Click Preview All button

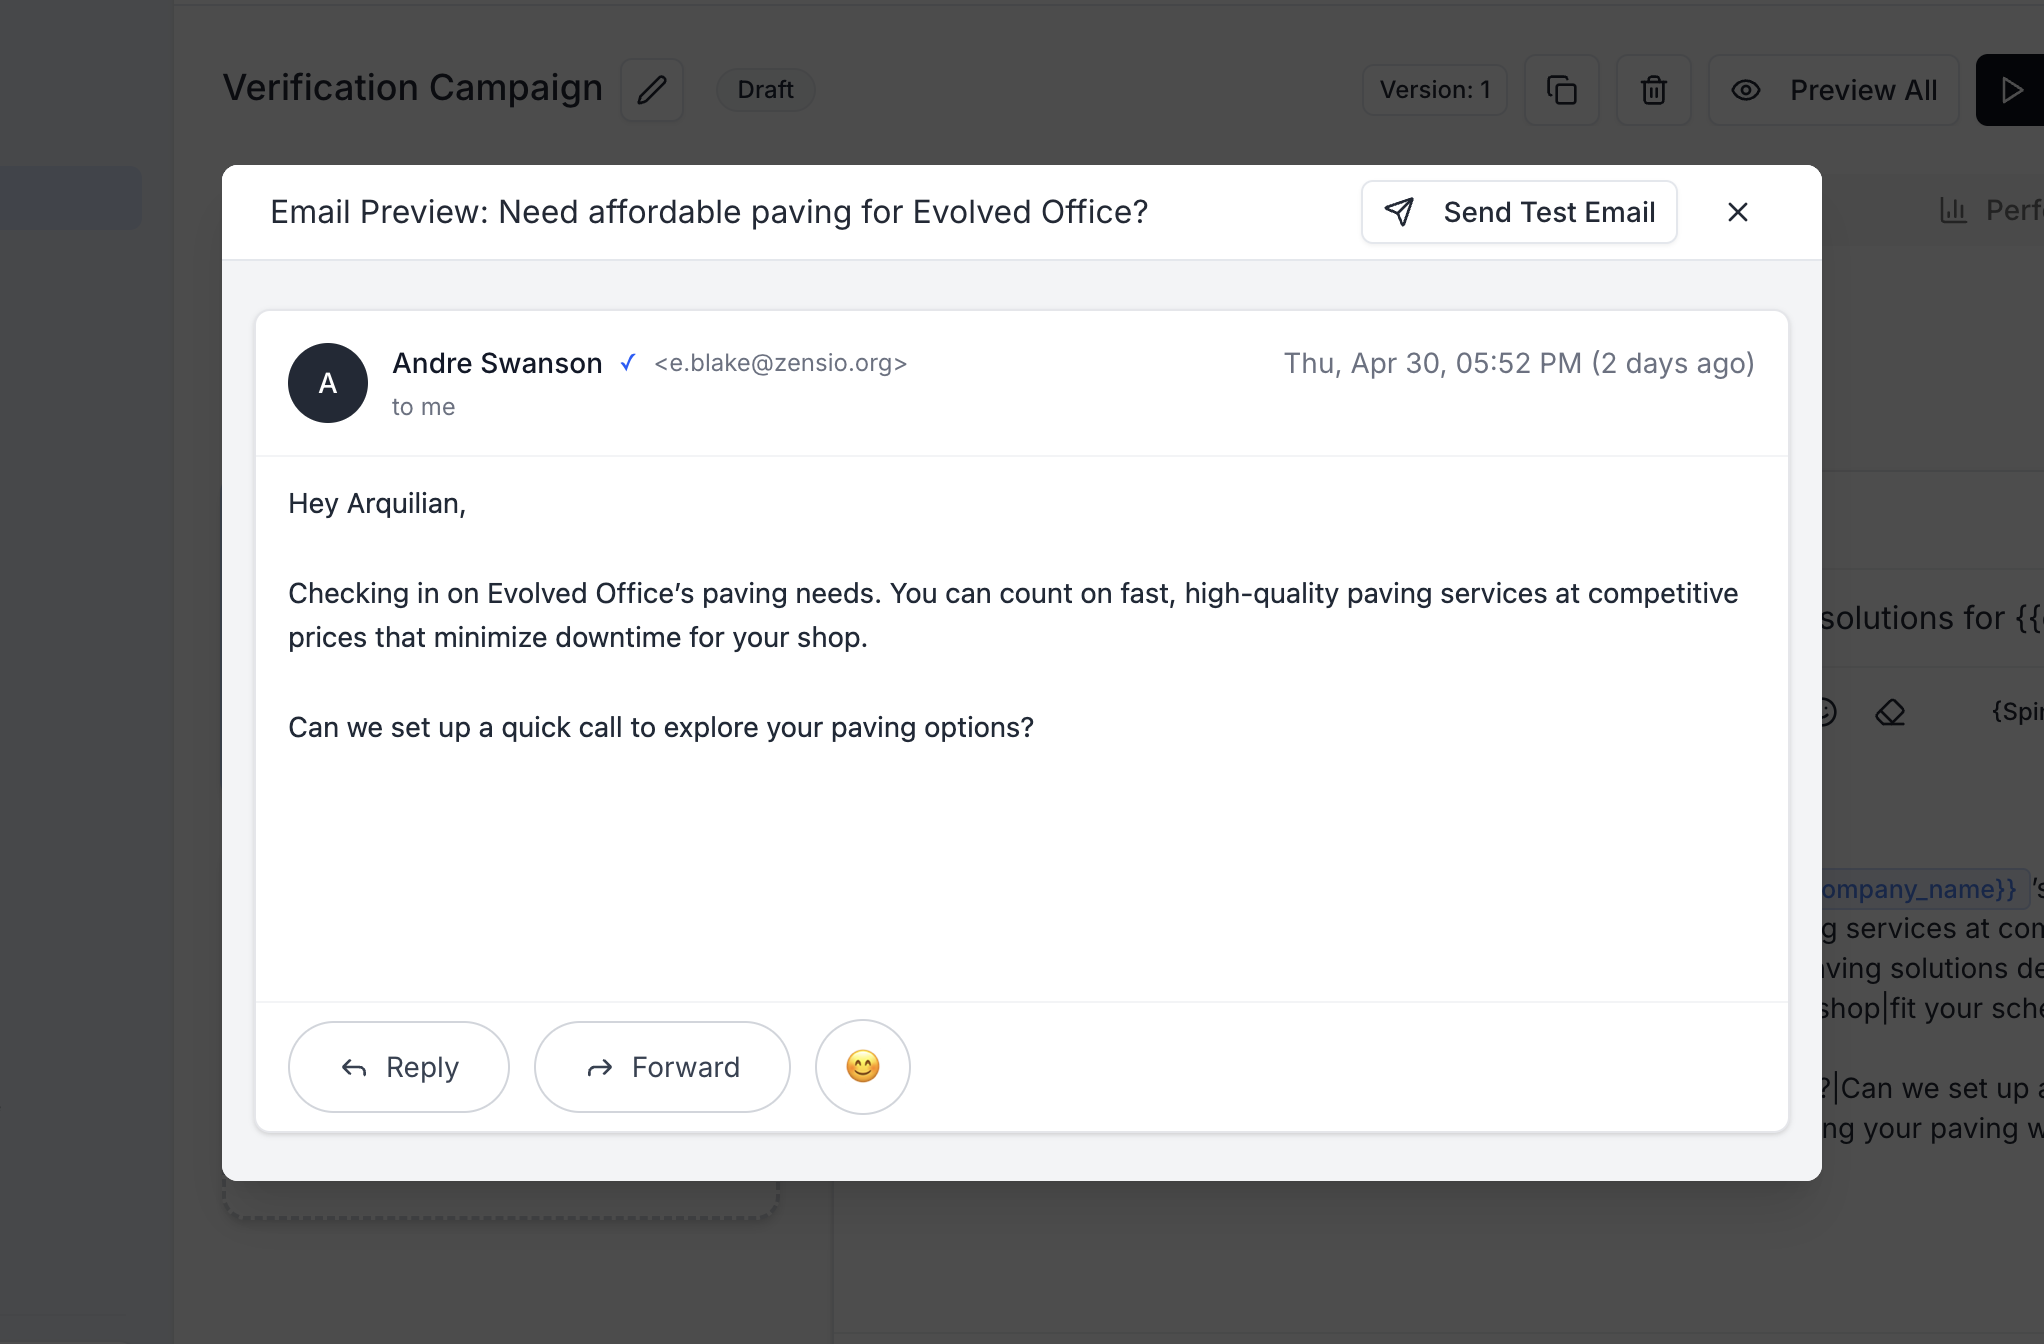pos(1834,90)
